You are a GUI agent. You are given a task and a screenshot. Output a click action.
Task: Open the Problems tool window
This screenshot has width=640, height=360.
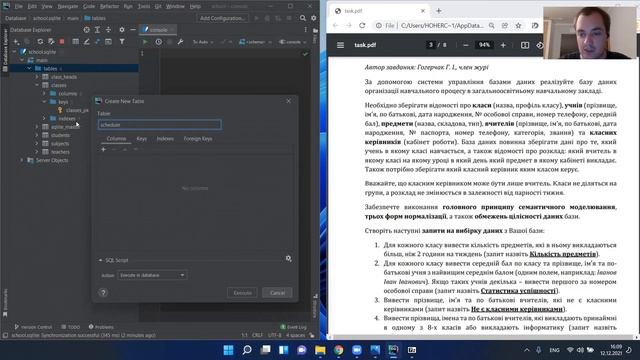click(x=101, y=327)
